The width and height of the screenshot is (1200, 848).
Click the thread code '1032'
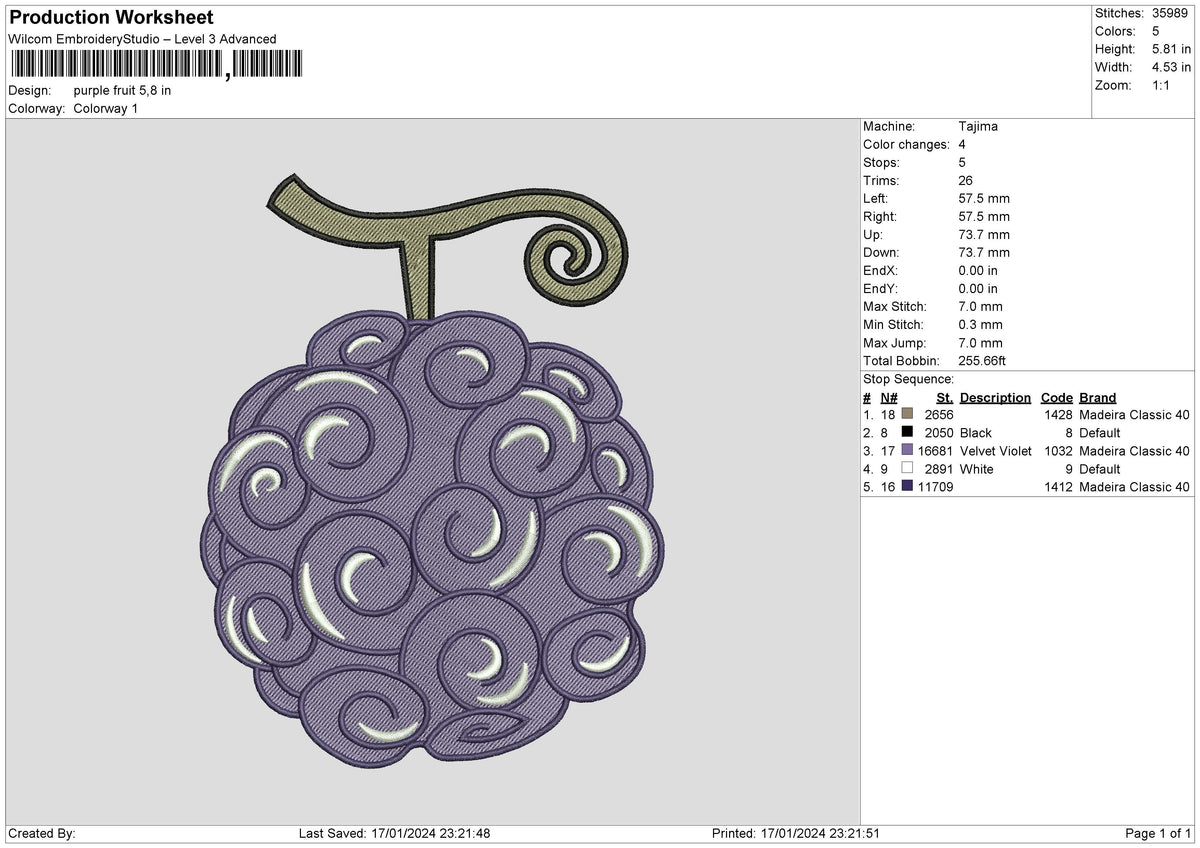1058,451
